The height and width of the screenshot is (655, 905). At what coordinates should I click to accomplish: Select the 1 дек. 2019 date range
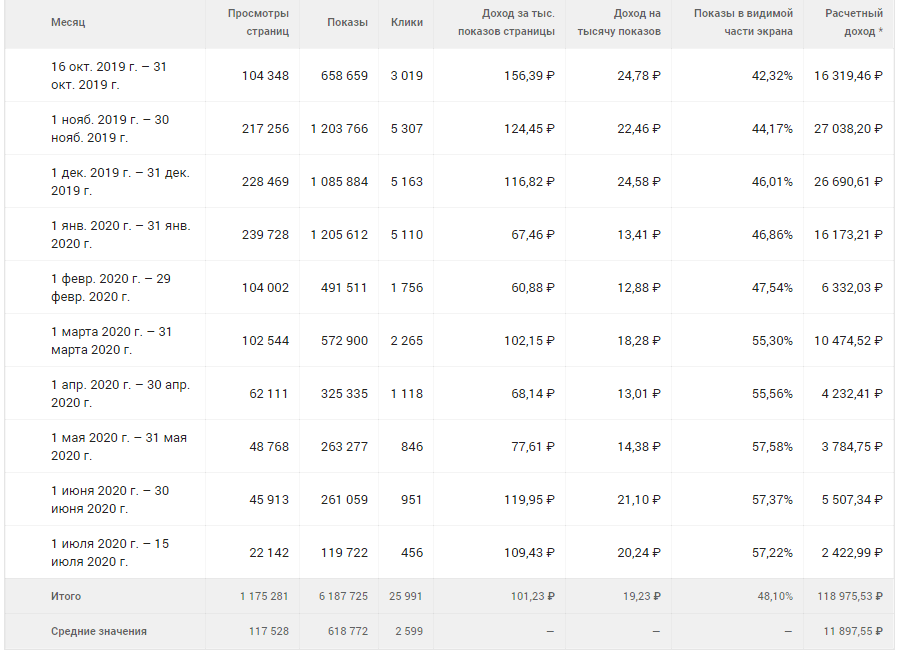click(120, 181)
